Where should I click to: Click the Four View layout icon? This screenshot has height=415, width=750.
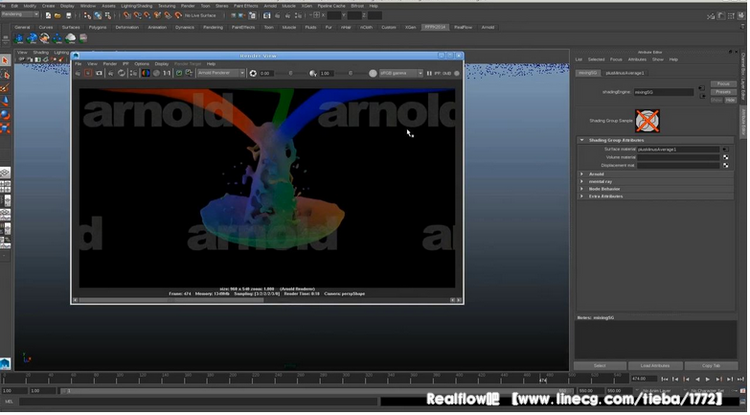5,186
